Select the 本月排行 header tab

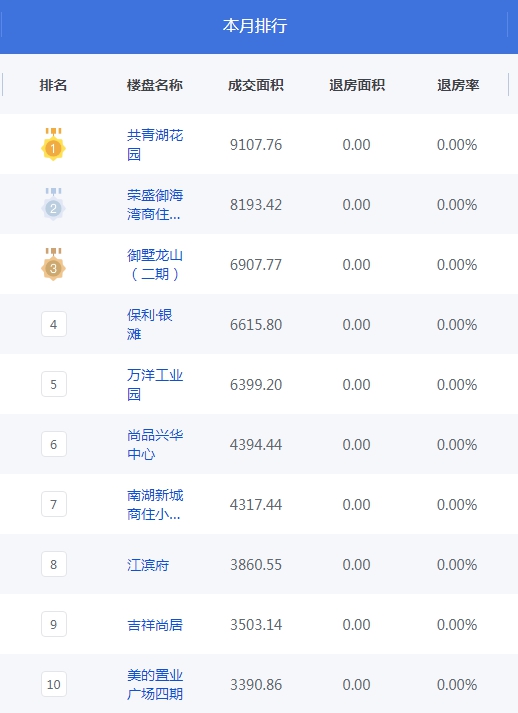coord(255,25)
